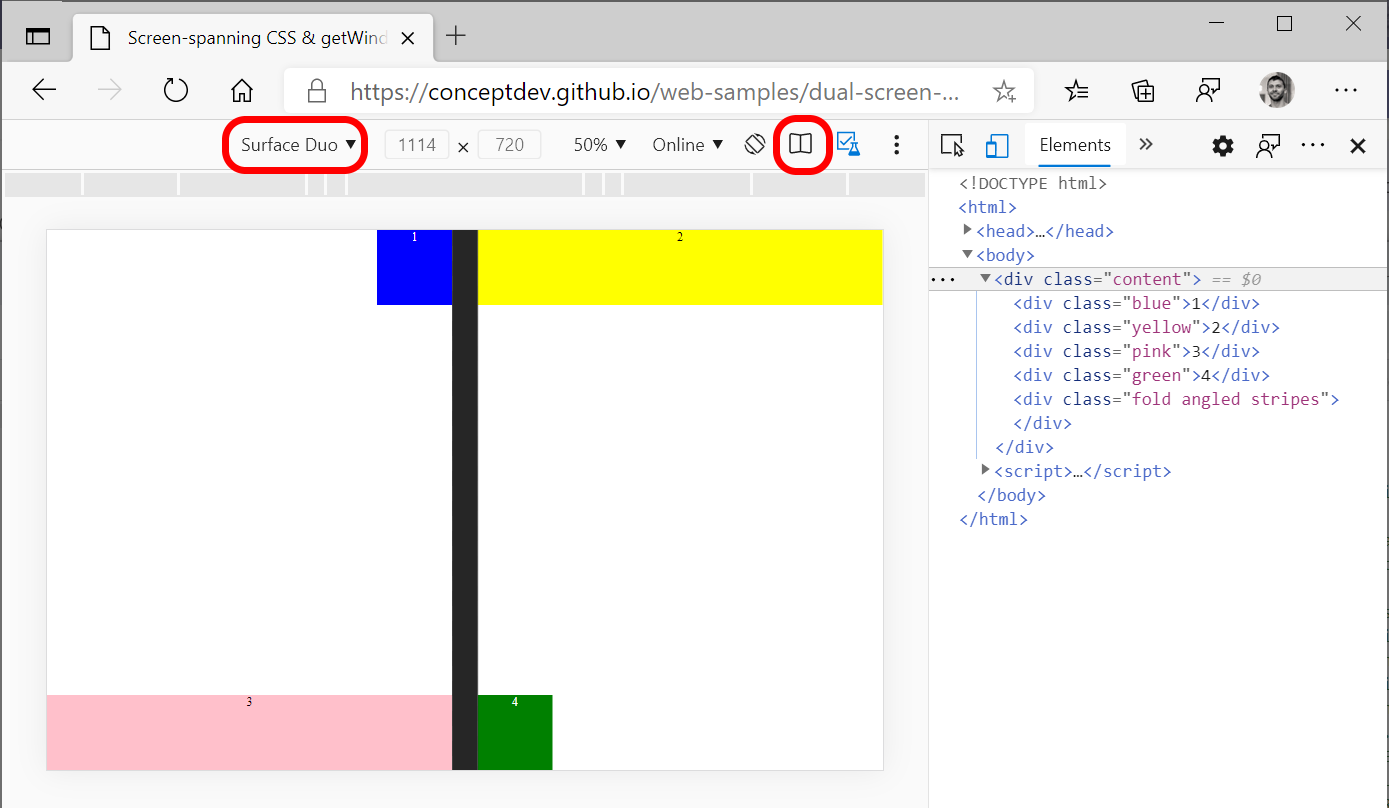The height and width of the screenshot is (808, 1389).
Task: Collapse the body element node
Action: click(x=967, y=254)
